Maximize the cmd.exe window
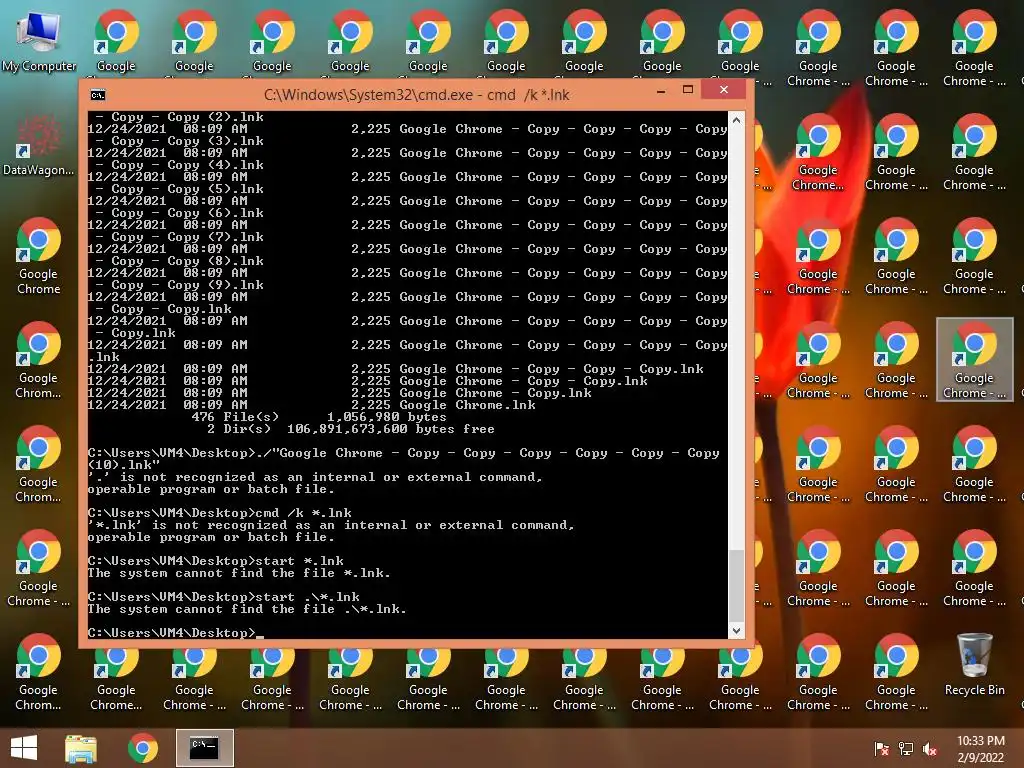Screen dimensions: 1024x768 tap(688, 89)
